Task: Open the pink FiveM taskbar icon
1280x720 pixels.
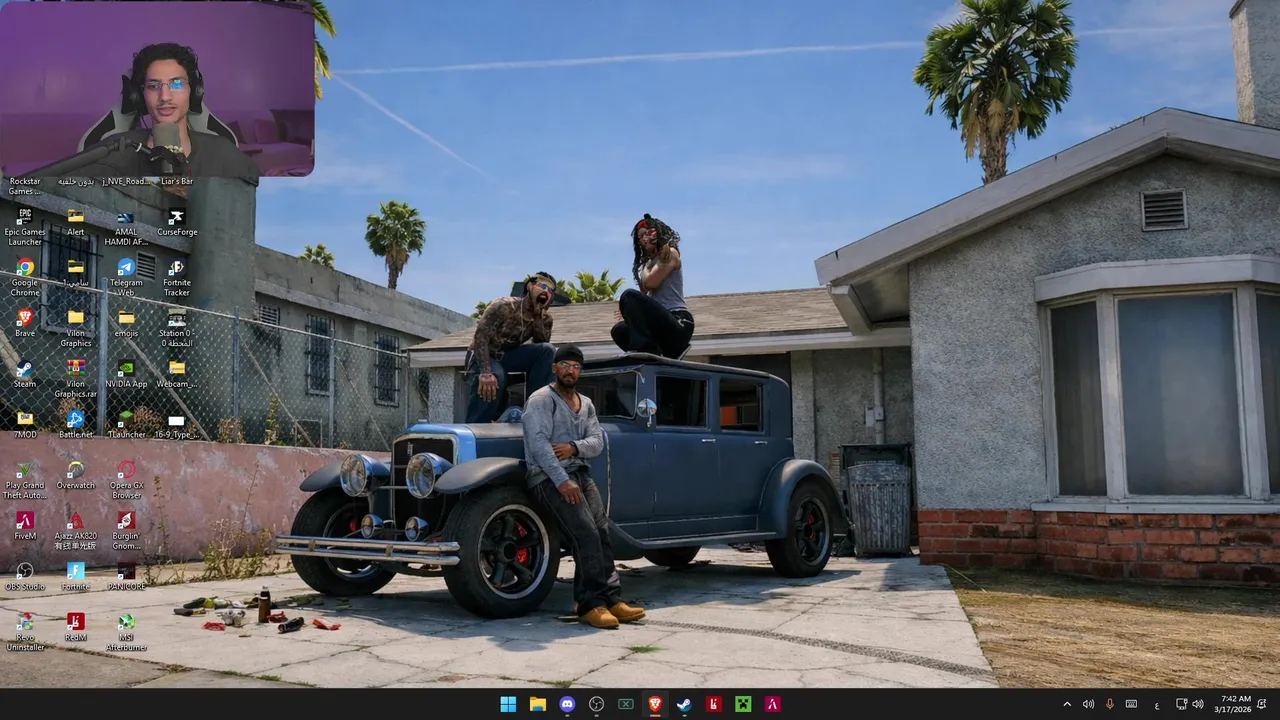Action: [x=772, y=704]
